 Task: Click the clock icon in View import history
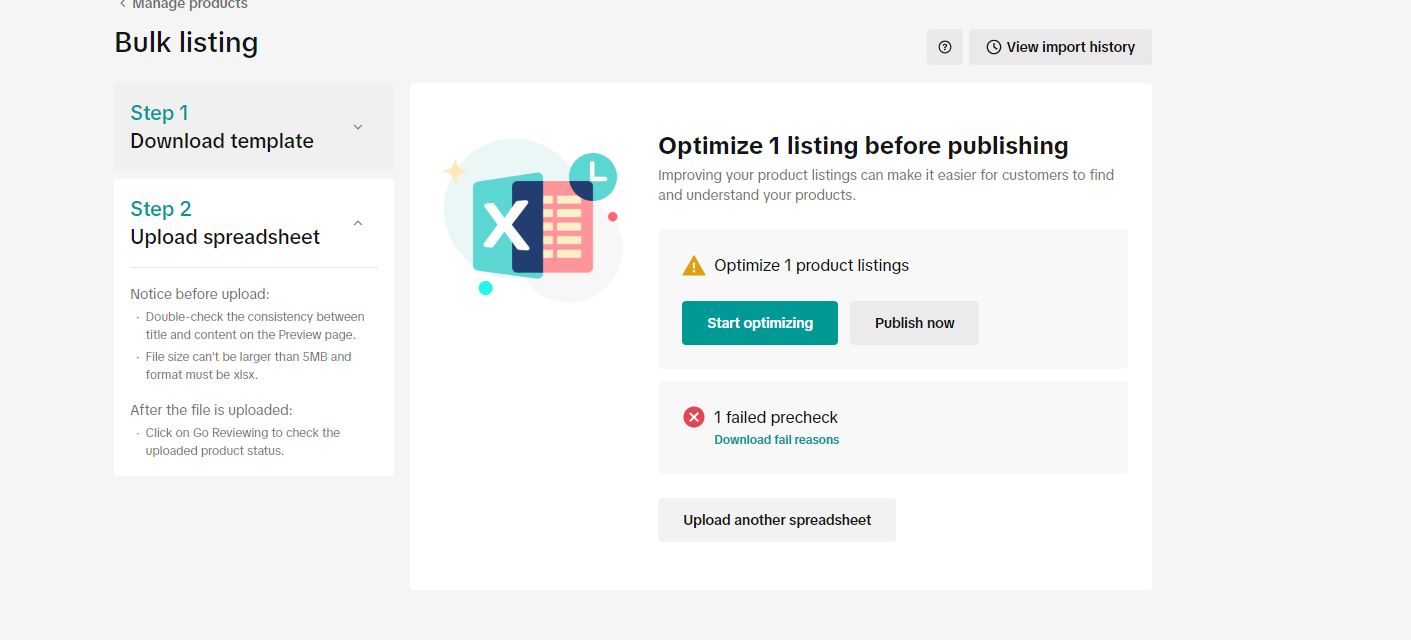click(993, 47)
